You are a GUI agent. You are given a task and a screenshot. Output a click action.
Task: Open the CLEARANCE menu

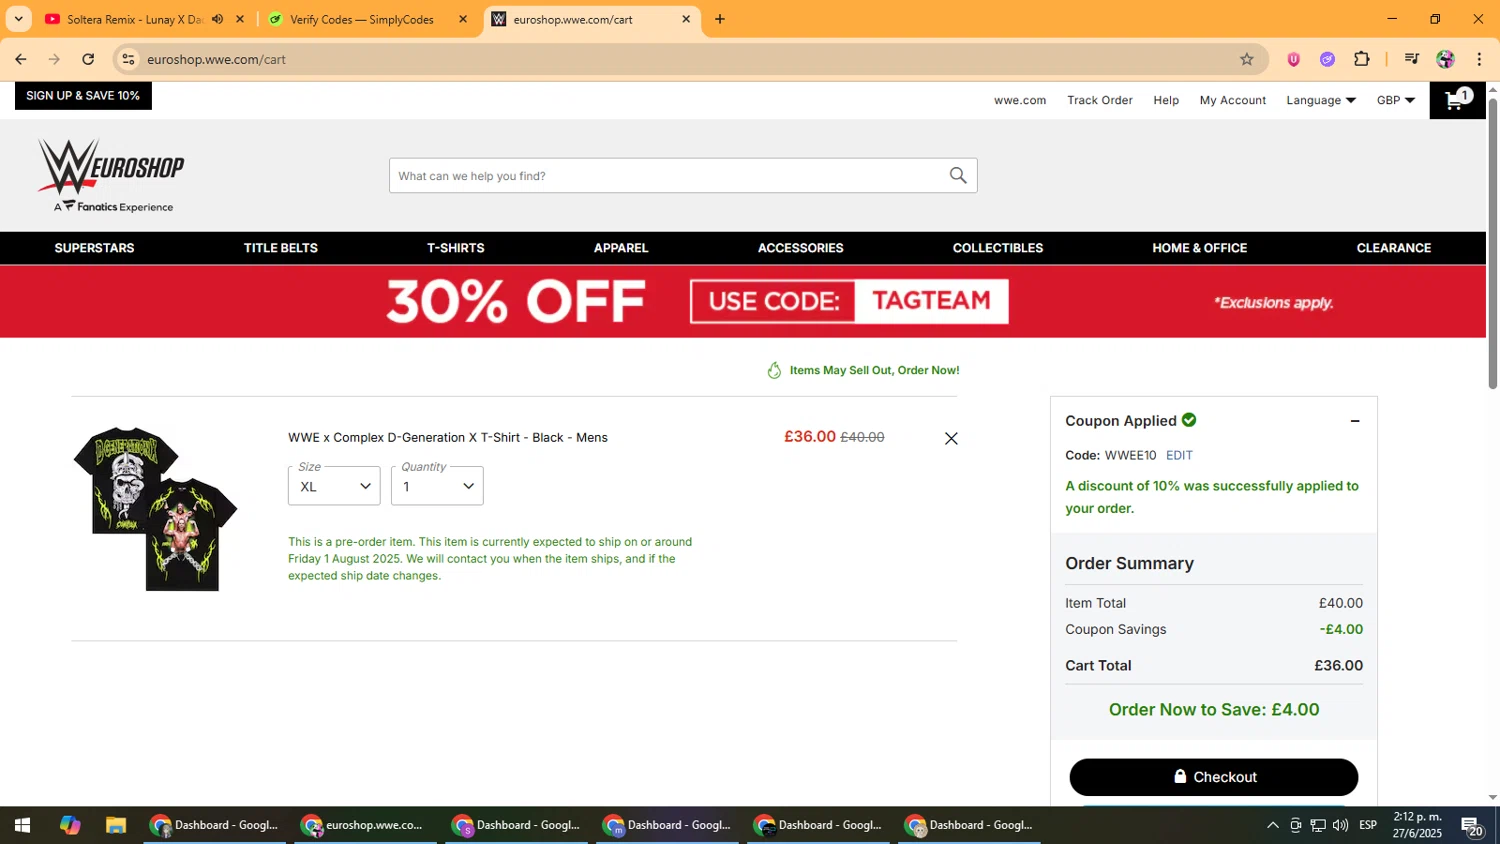pos(1393,248)
